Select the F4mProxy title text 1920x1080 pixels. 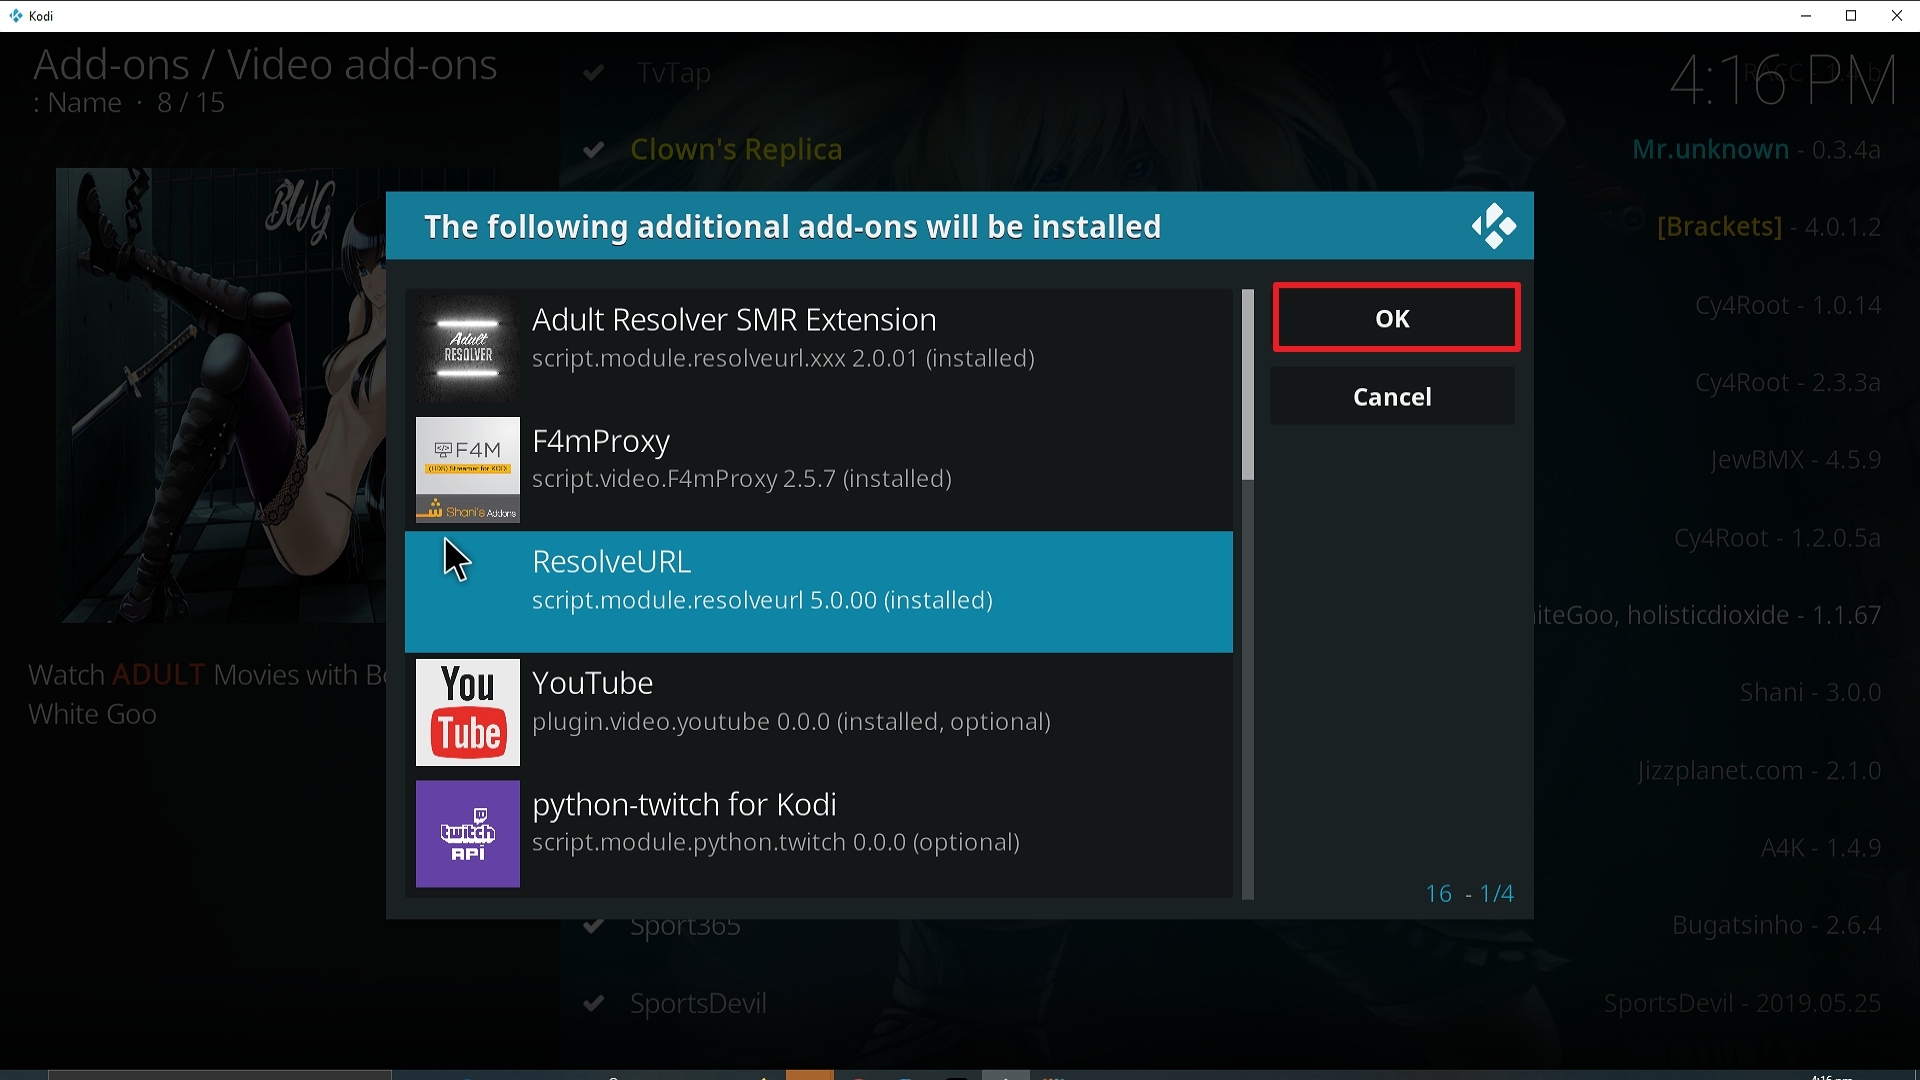pos(601,441)
